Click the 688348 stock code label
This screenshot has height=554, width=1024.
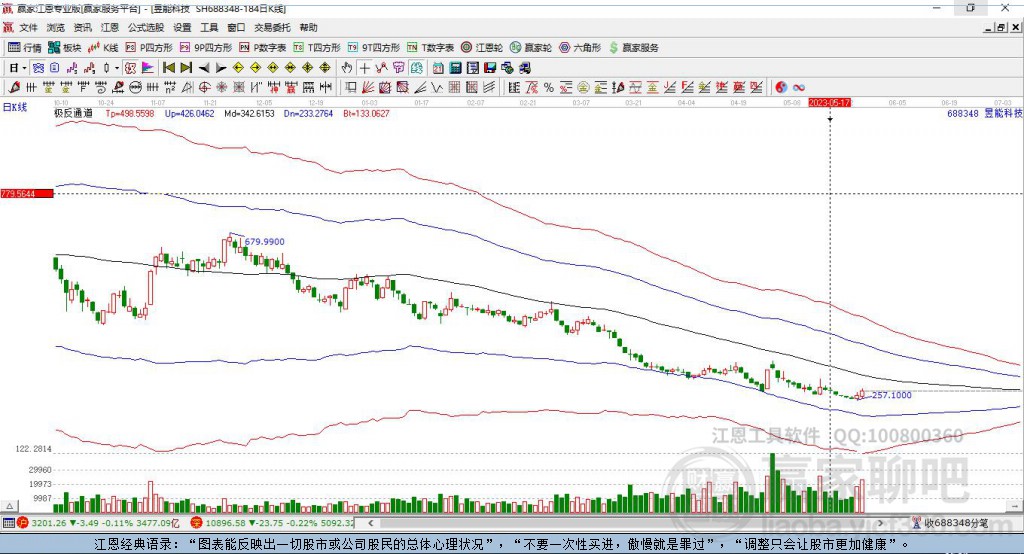[x=963, y=114]
